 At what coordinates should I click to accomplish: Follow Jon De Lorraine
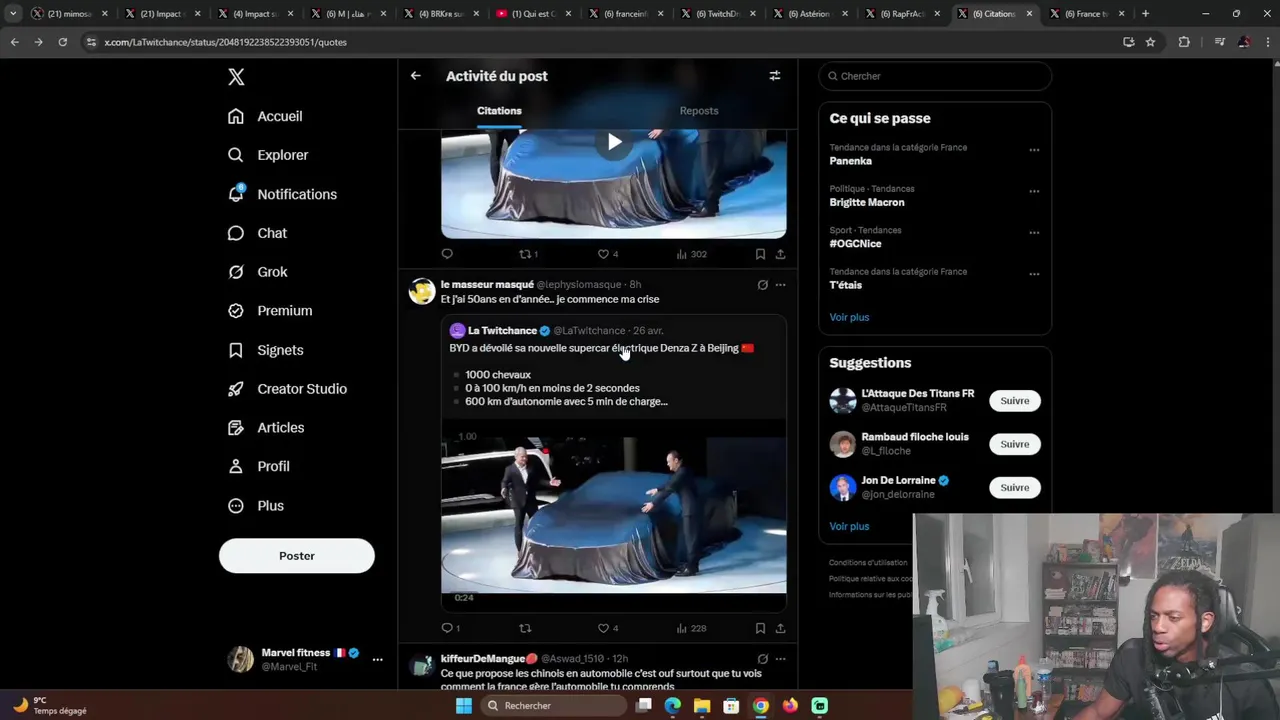(1014, 488)
